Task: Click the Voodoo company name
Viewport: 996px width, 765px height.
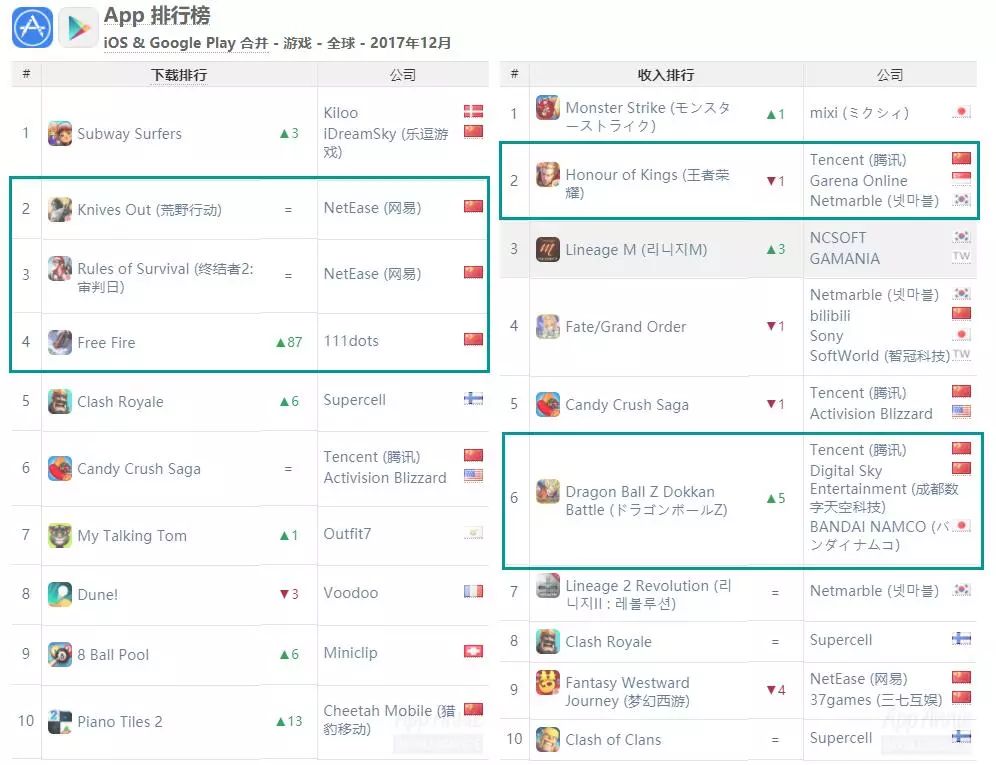Action: click(351, 593)
